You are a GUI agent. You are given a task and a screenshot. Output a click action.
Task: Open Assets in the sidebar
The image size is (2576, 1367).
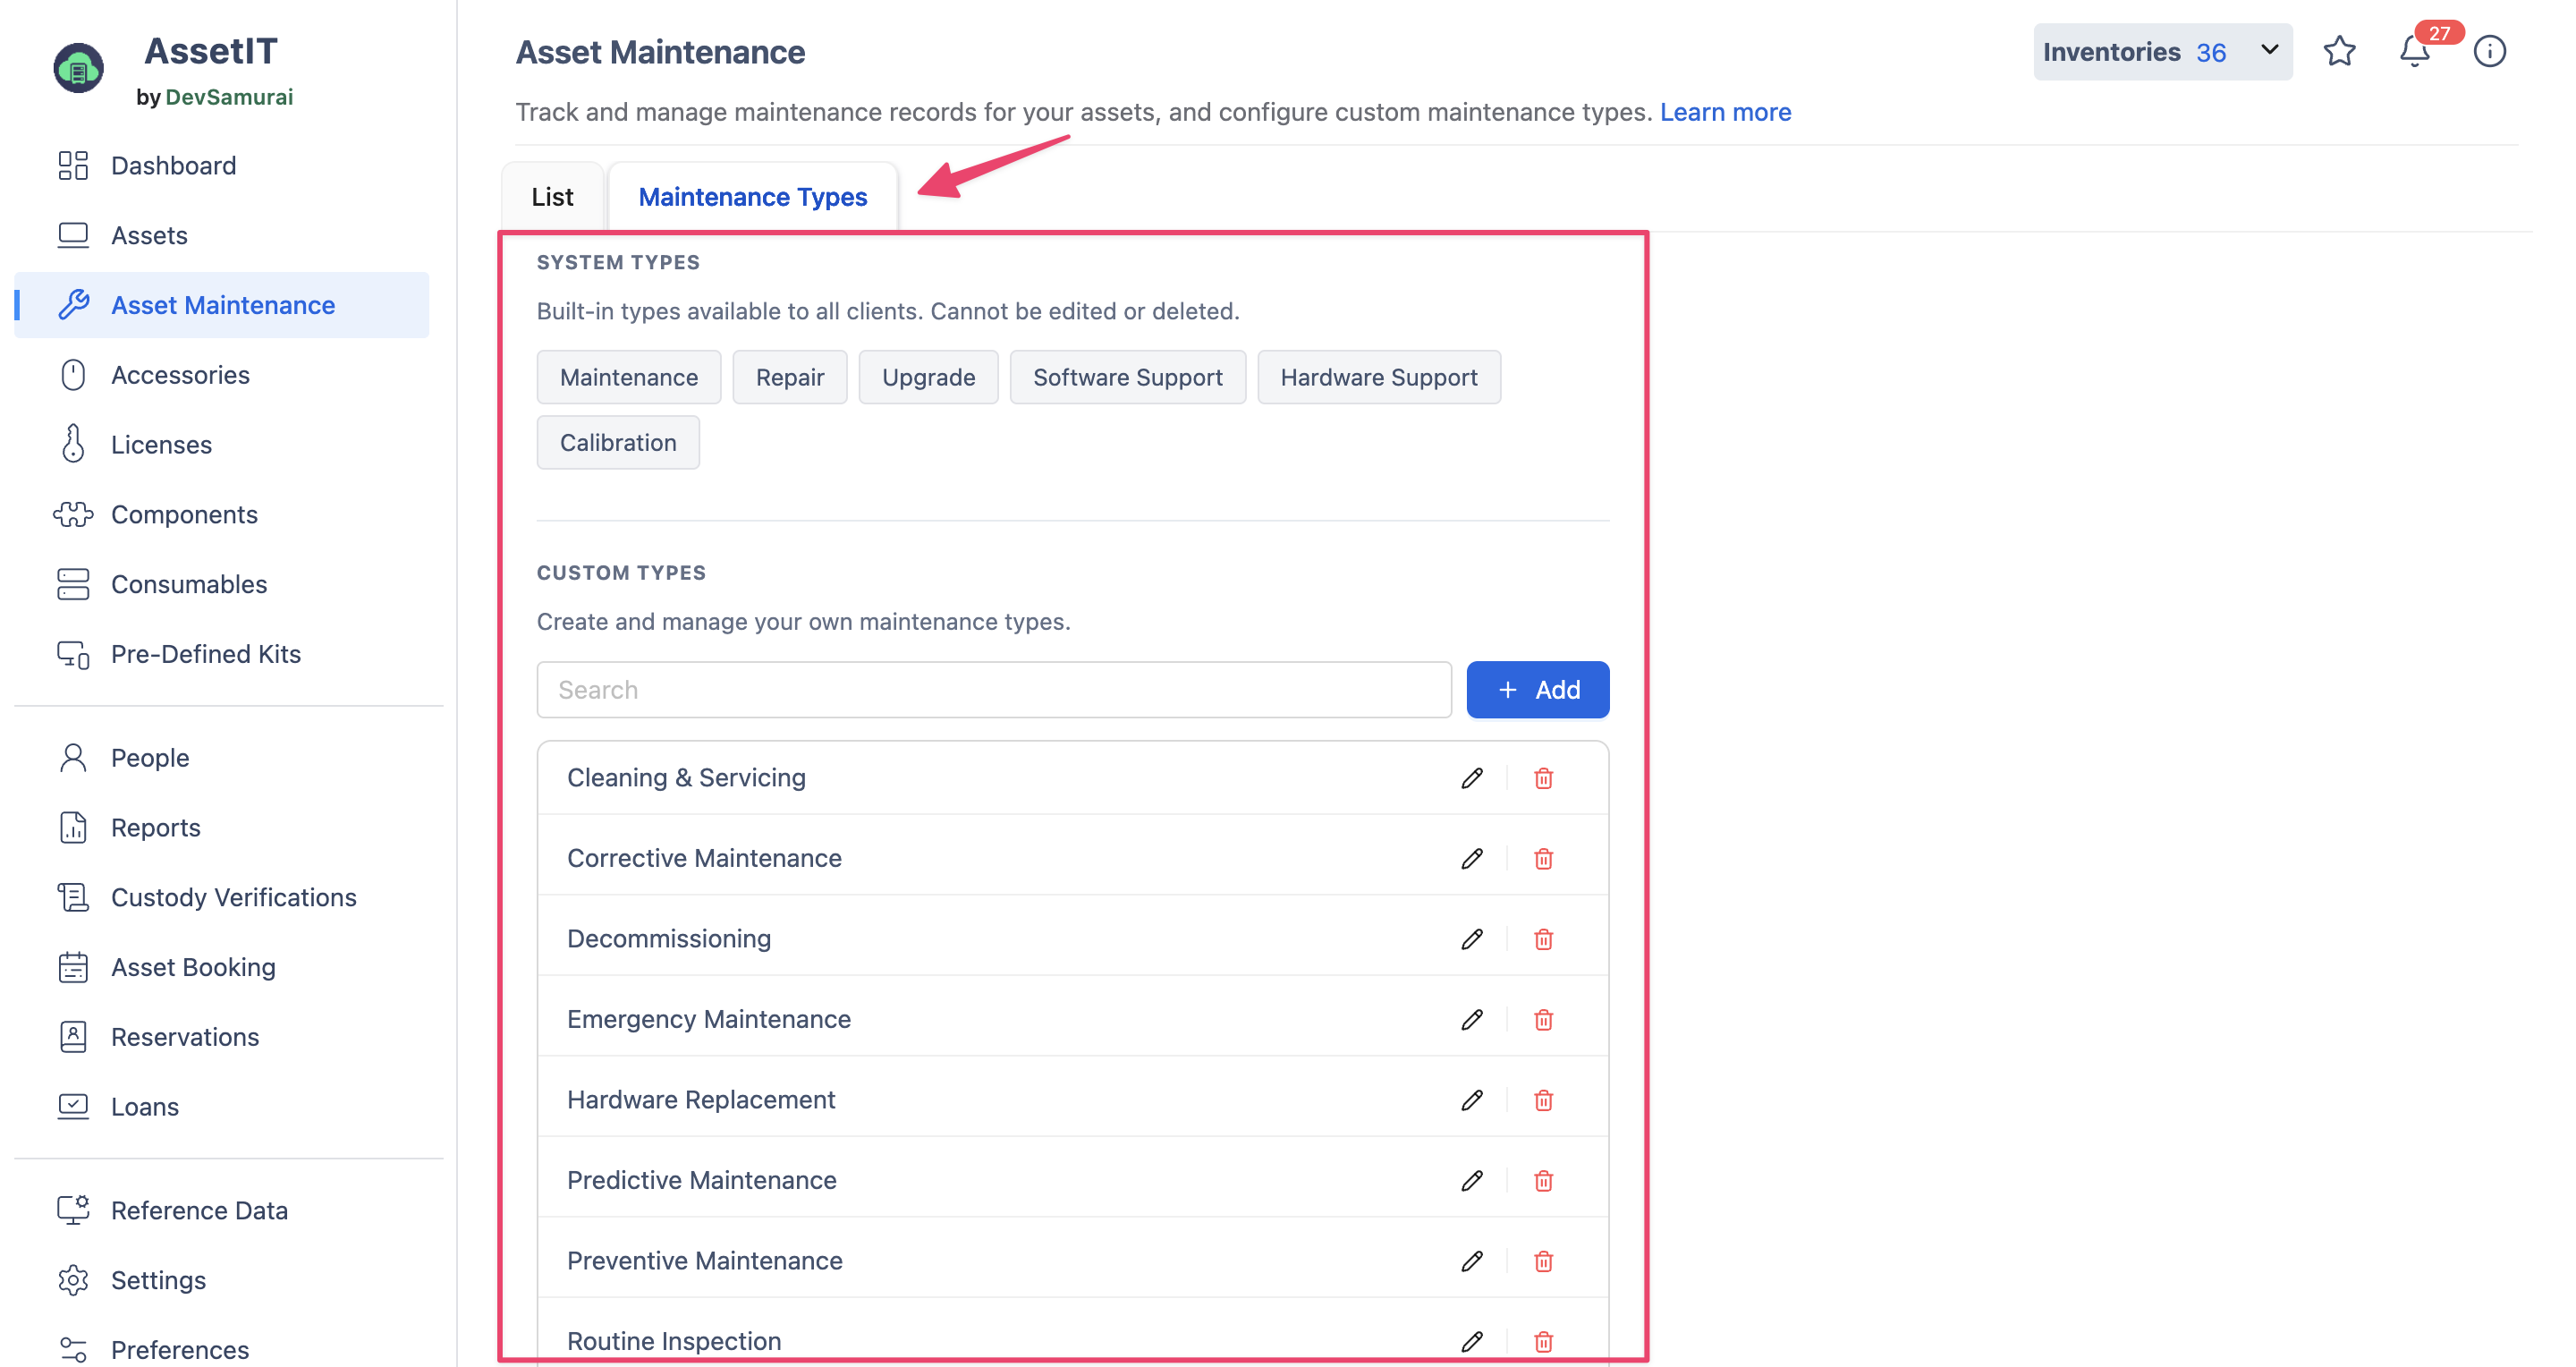221,235
